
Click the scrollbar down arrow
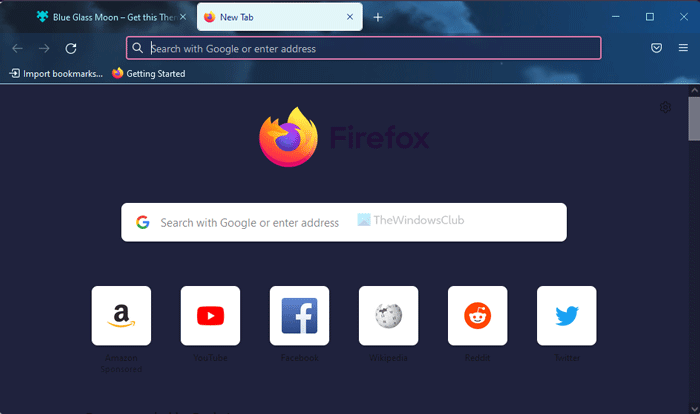coord(694,409)
